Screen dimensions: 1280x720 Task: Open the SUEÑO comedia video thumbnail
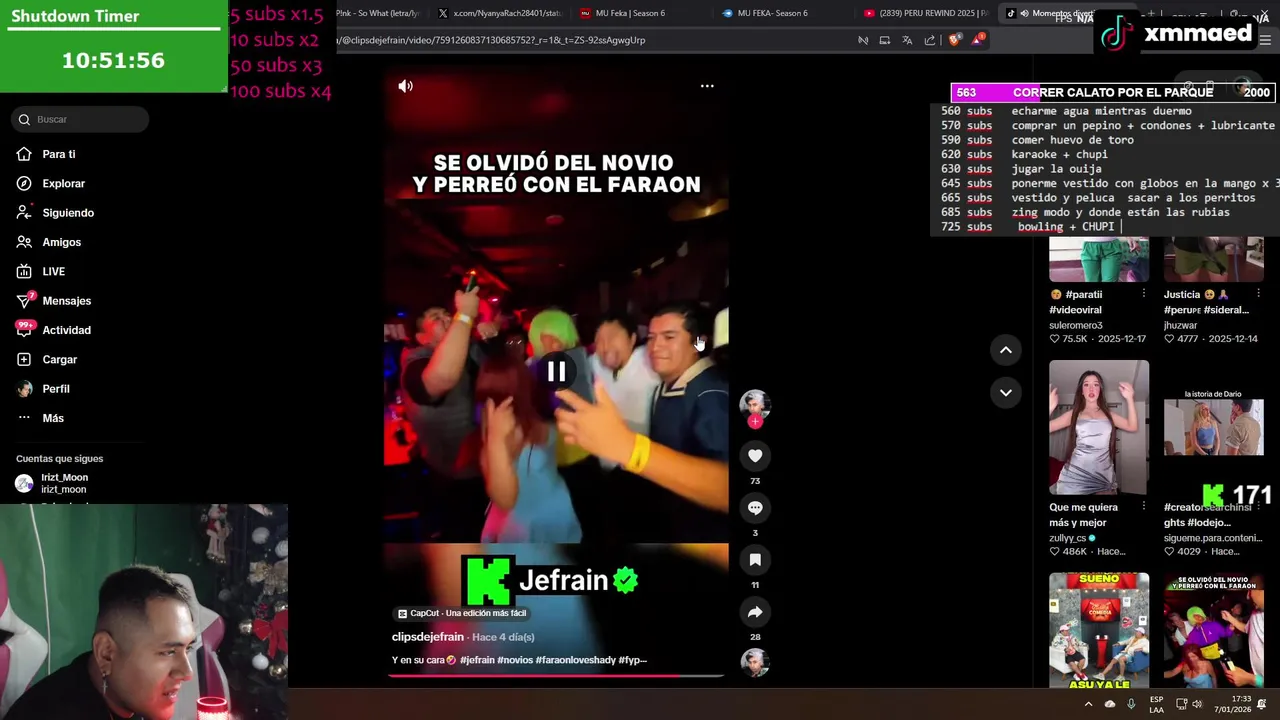pyautogui.click(x=1099, y=630)
